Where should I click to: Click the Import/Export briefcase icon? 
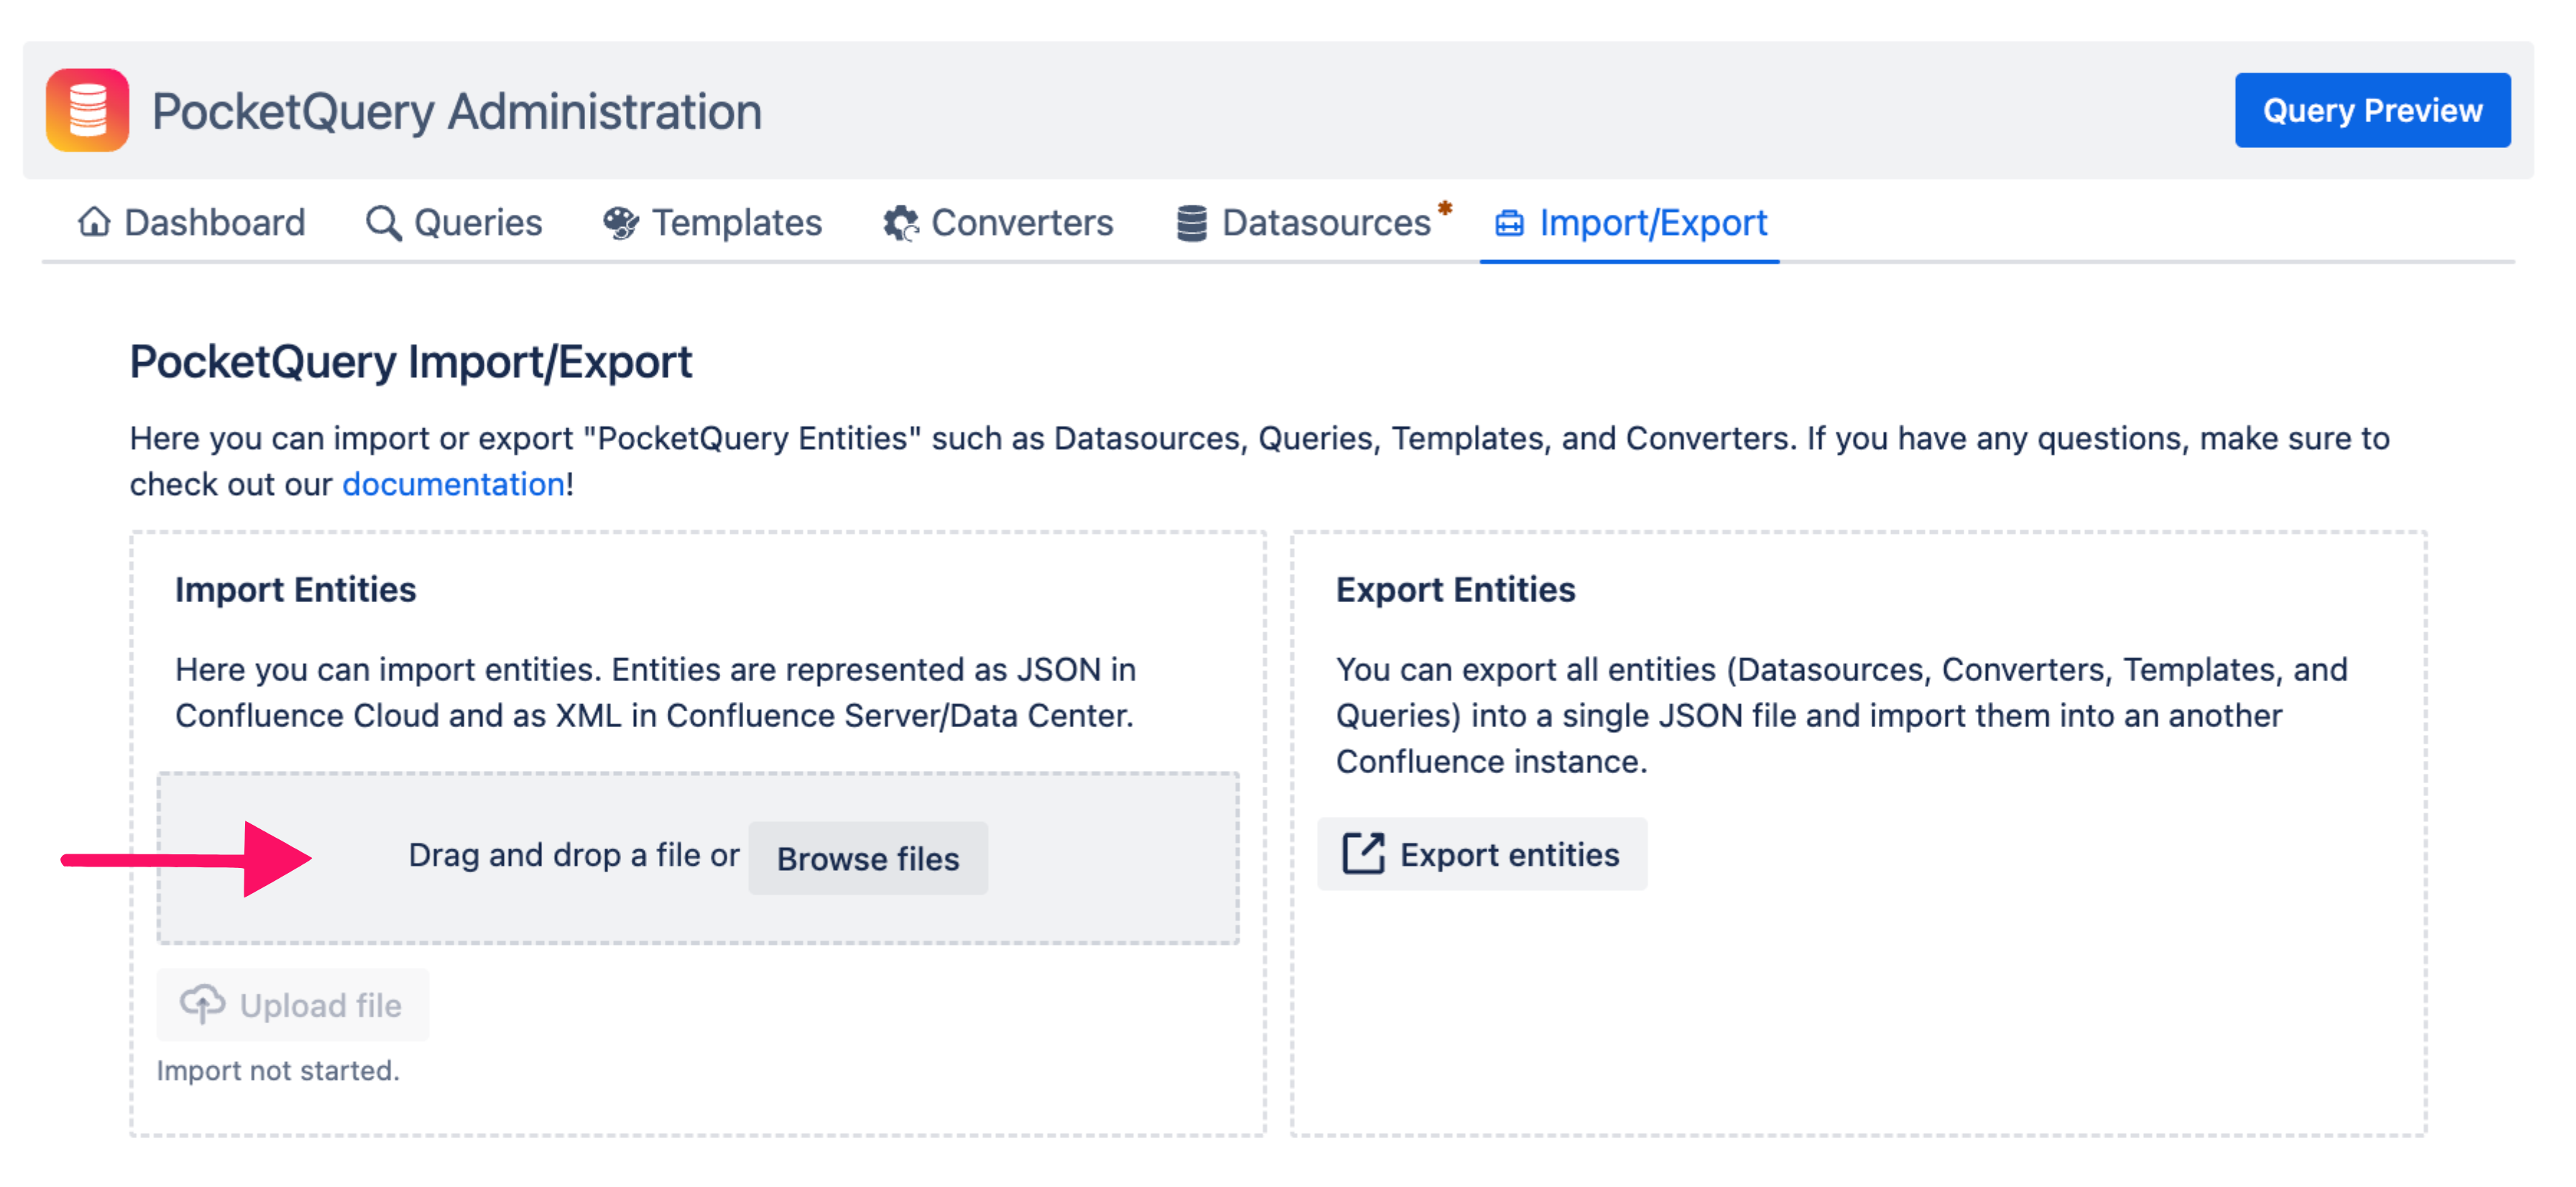[1509, 222]
